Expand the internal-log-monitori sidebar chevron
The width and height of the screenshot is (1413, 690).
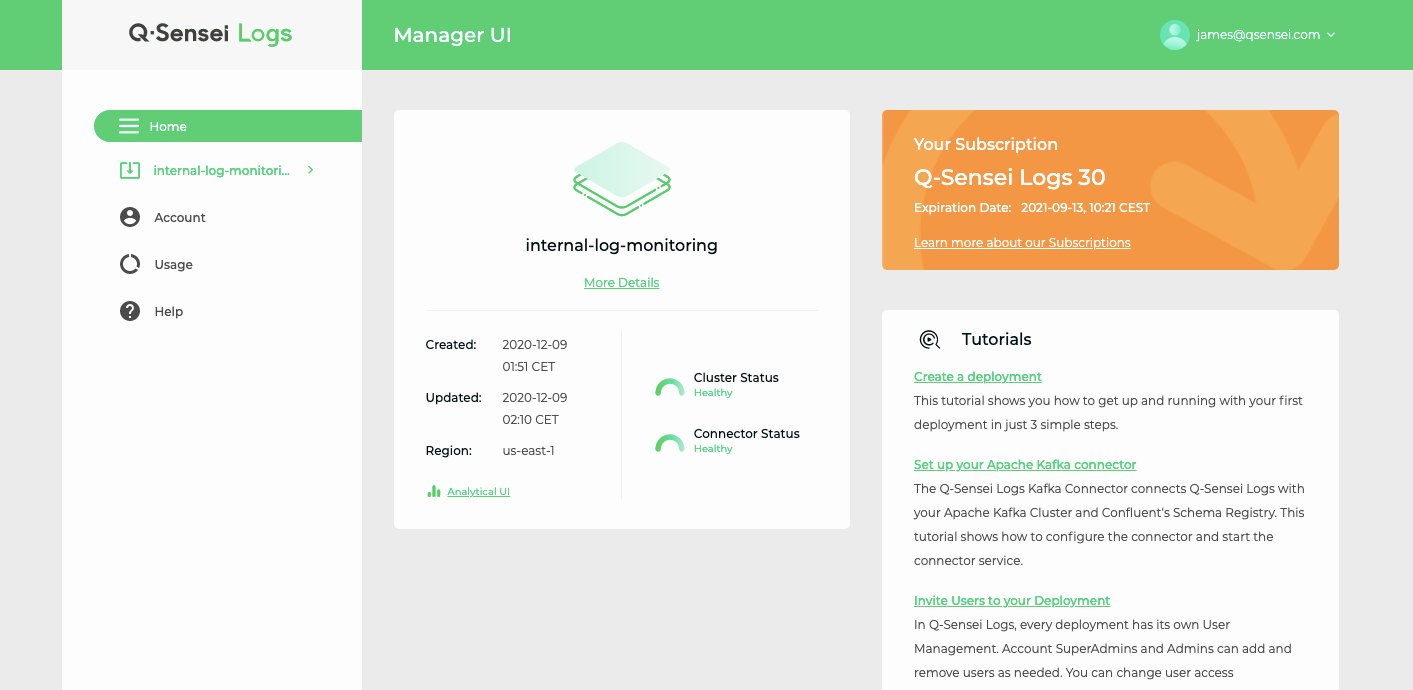point(311,170)
